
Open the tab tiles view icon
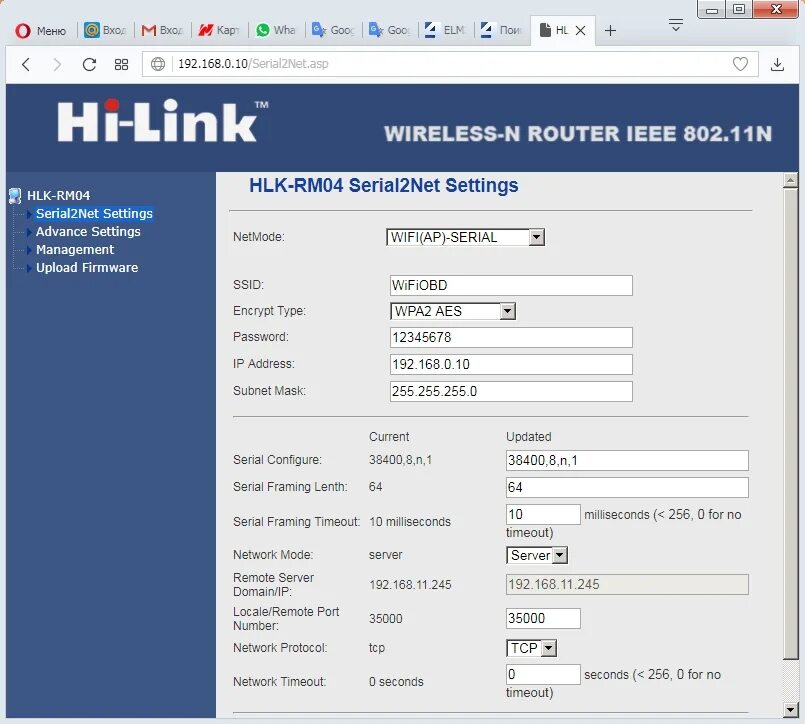click(x=121, y=64)
